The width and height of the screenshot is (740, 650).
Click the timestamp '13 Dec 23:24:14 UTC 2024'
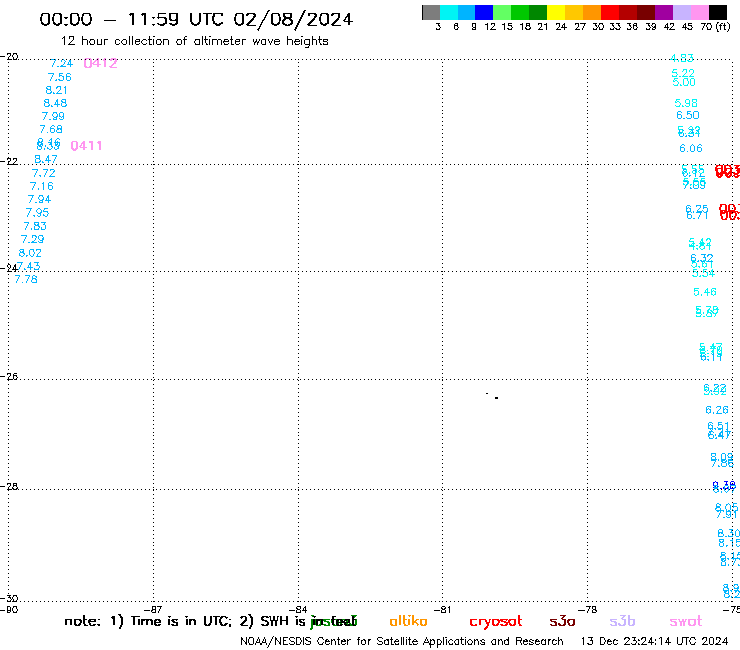(654, 641)
